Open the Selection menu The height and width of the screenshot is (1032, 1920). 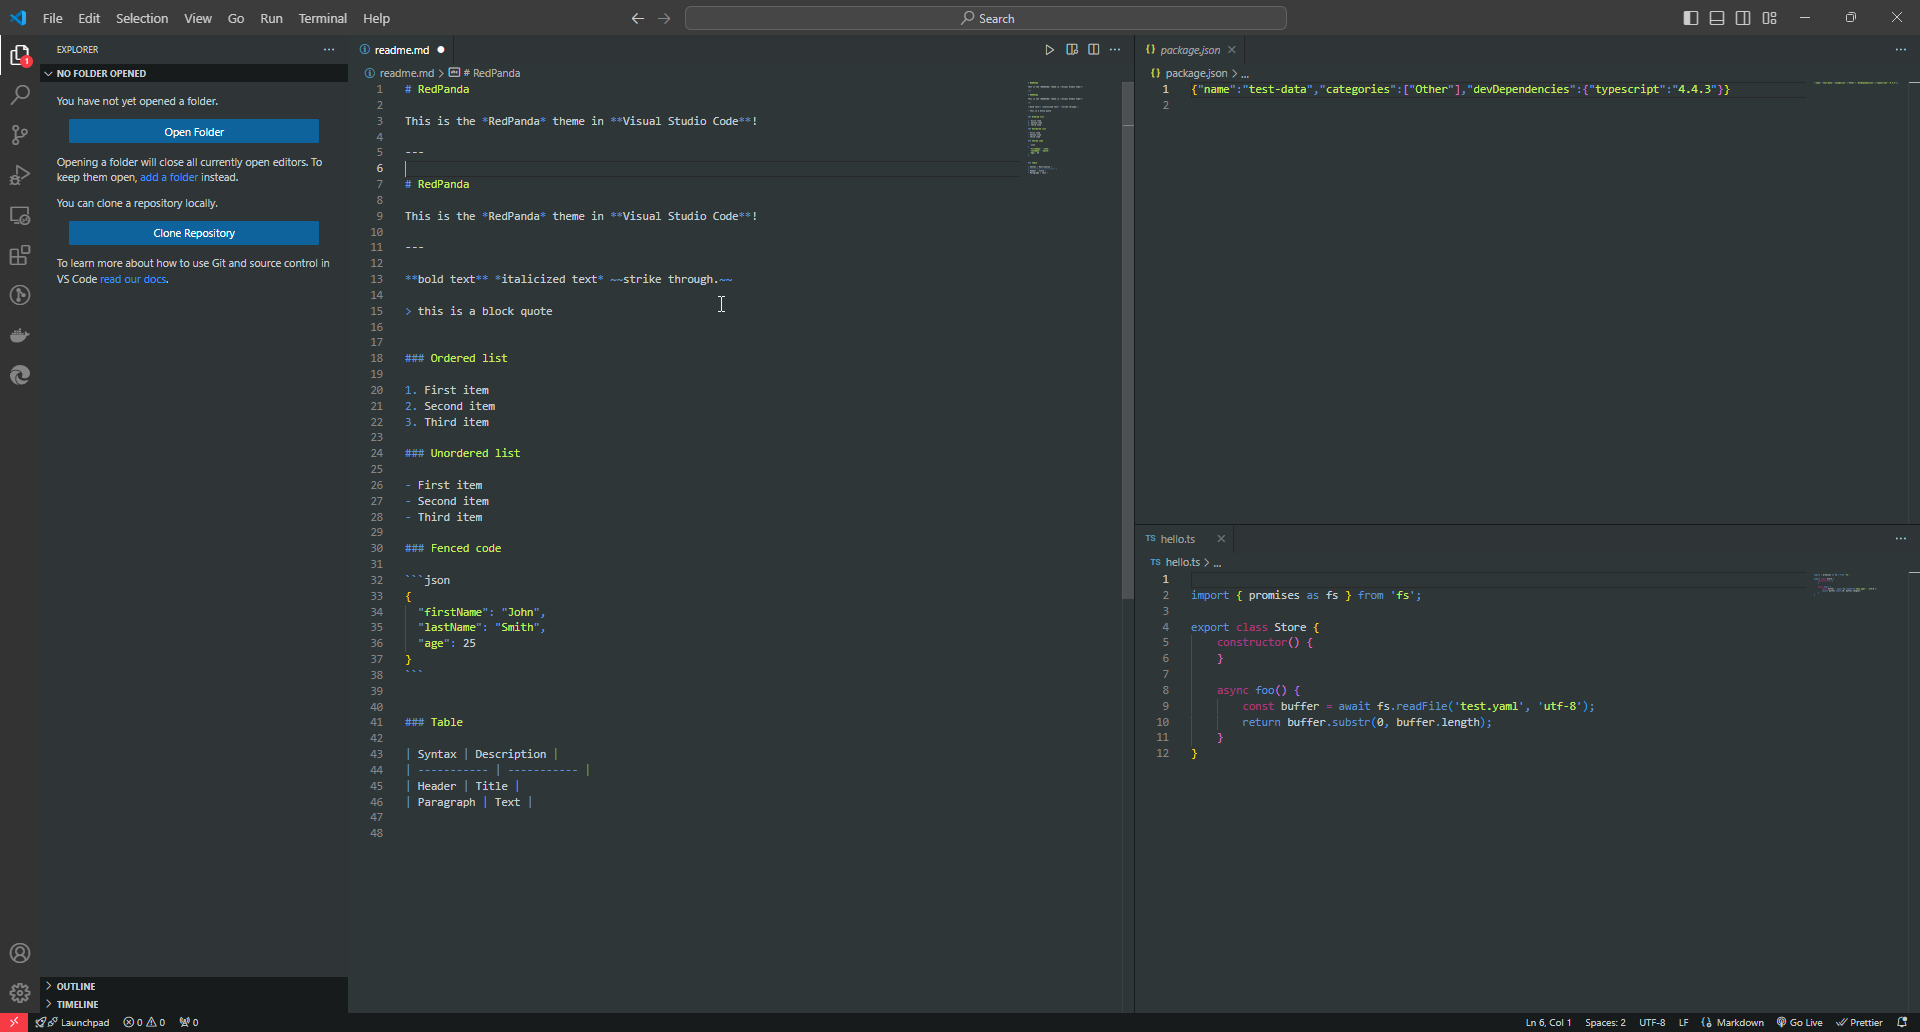142,18
